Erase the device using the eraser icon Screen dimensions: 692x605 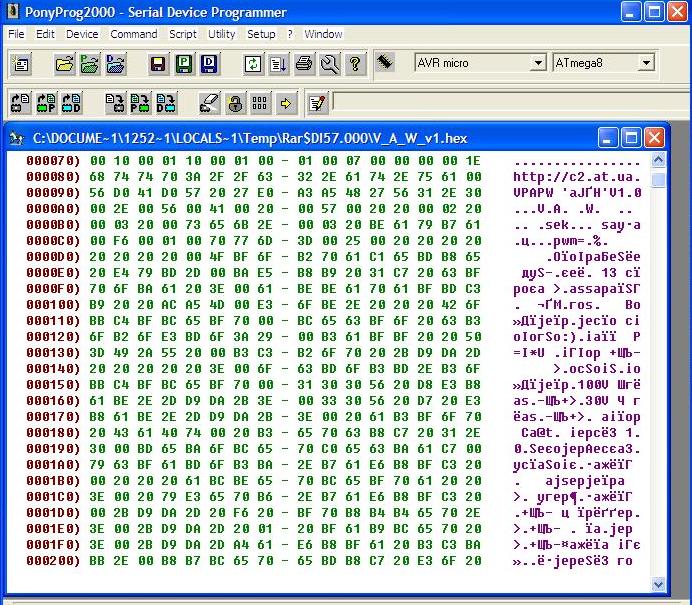tap(209, 103)
